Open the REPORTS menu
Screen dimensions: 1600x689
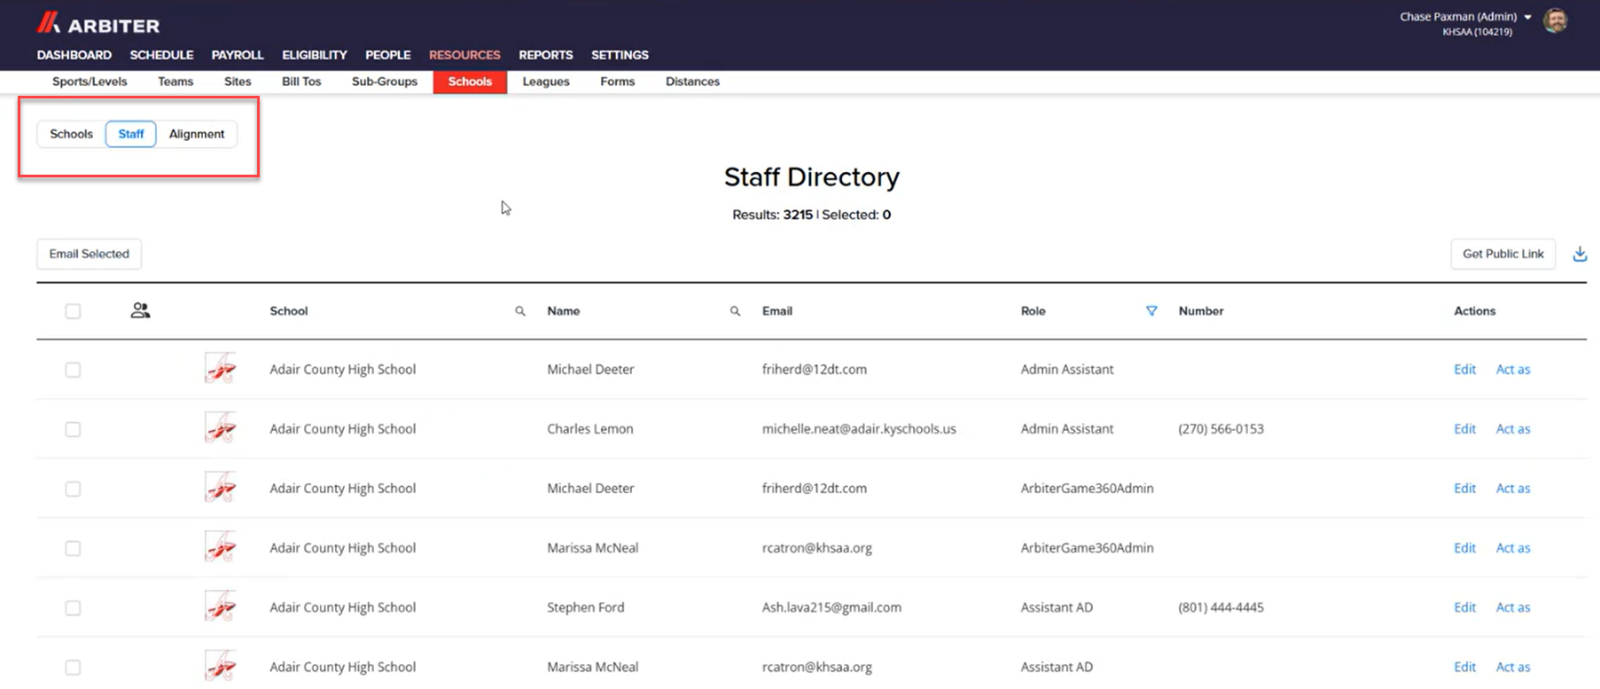point(545,55)
